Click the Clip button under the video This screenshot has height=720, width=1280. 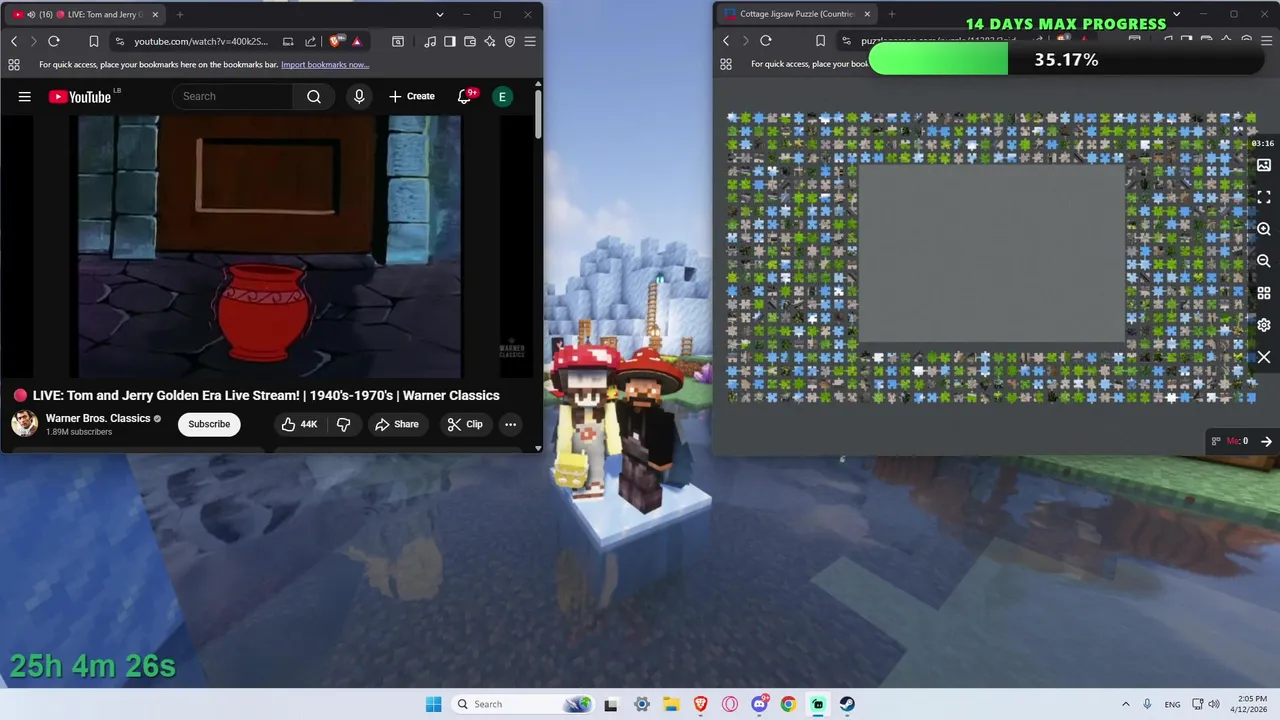(x=465, y=424)
